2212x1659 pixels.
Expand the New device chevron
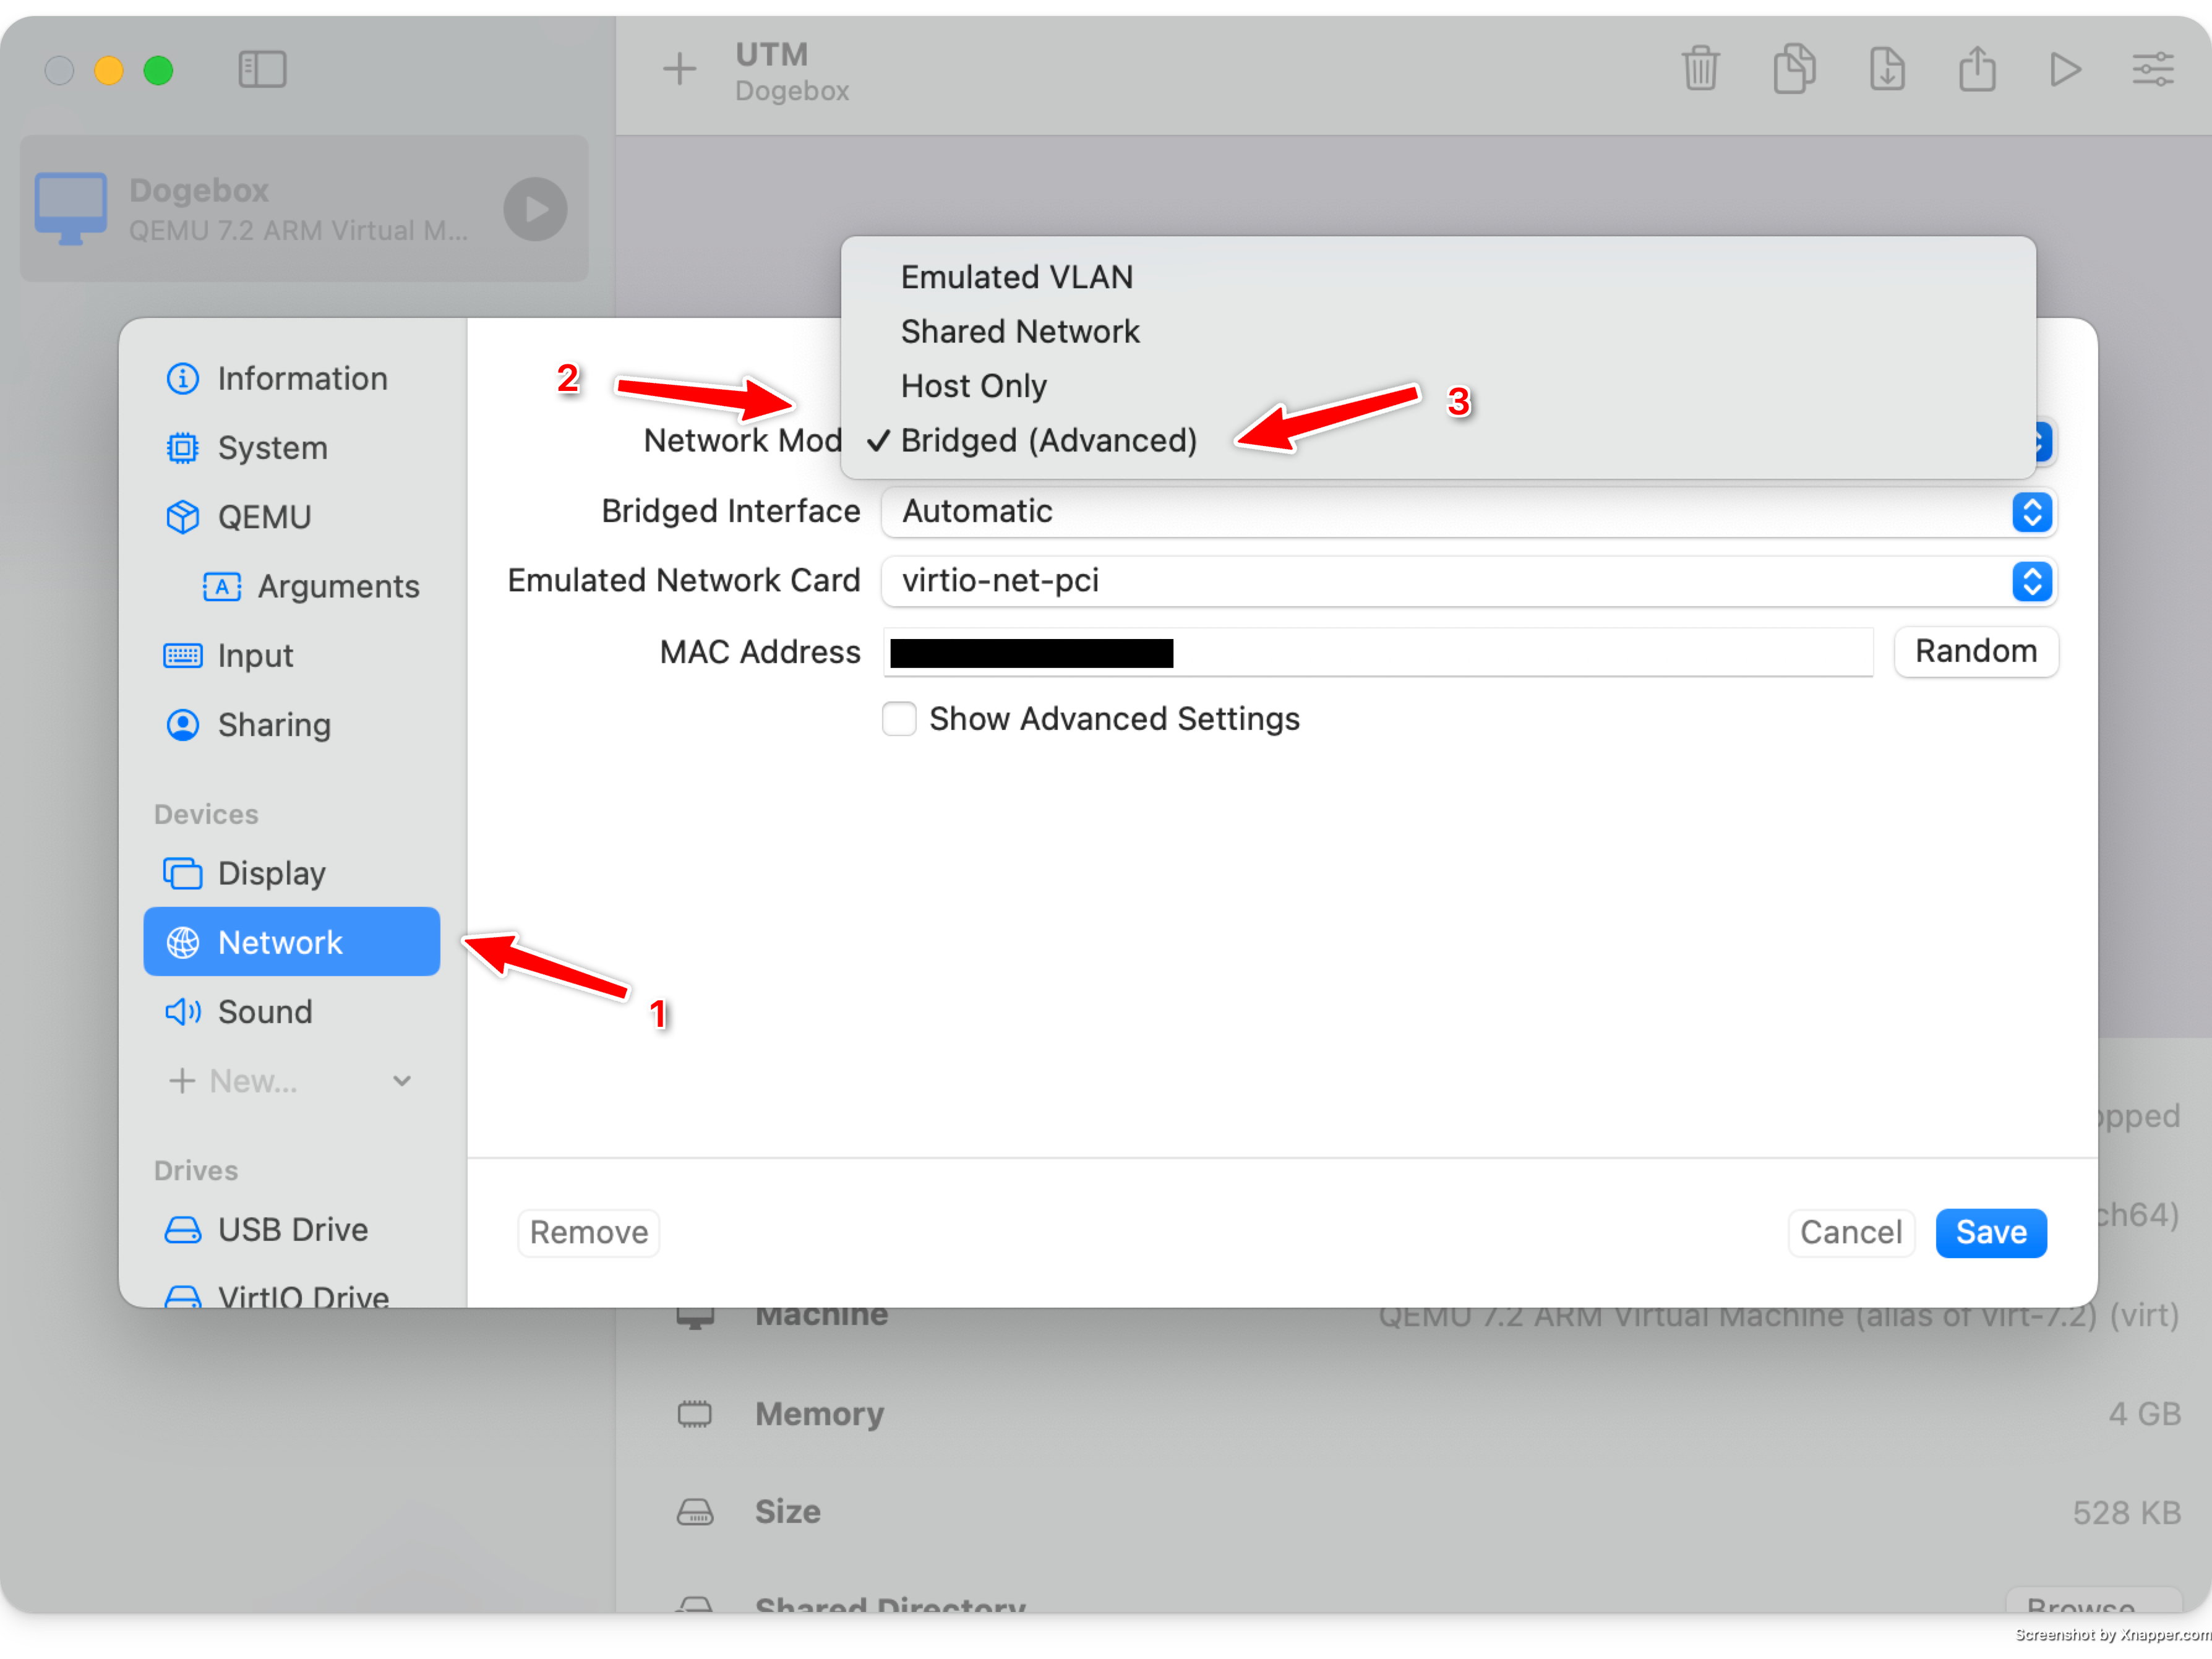[402, 1081]
